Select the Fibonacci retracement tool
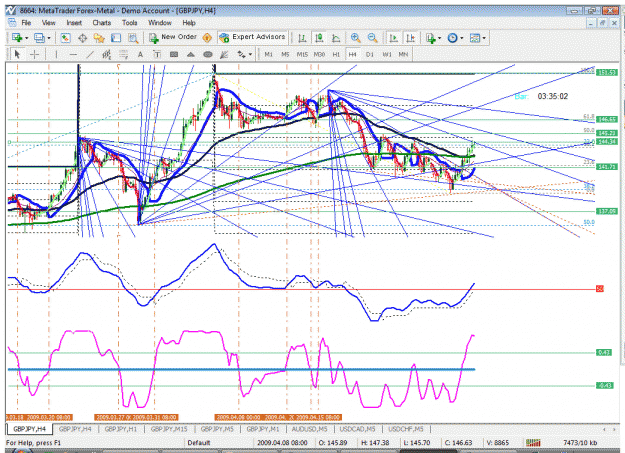Viewport: 625px width, 453px height. coord(124,55)
